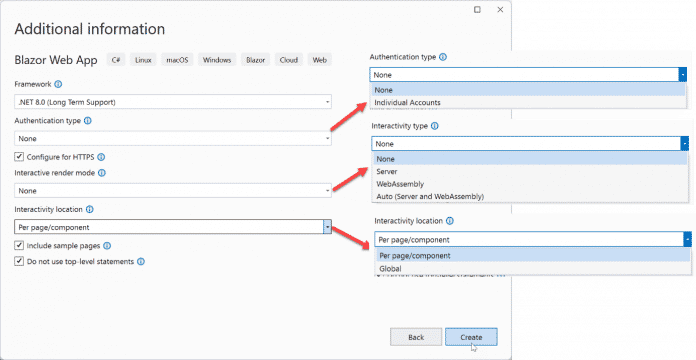
Task: Choose Server interactivity type
Action: coord(530,171)
